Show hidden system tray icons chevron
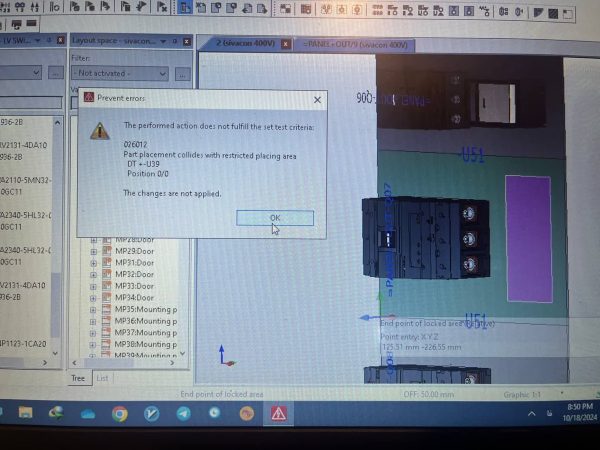 pos(532,414)
